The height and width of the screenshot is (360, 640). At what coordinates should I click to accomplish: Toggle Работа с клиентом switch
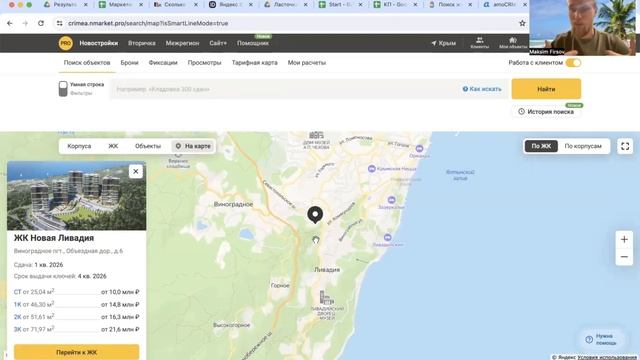[x=573, y=63]
